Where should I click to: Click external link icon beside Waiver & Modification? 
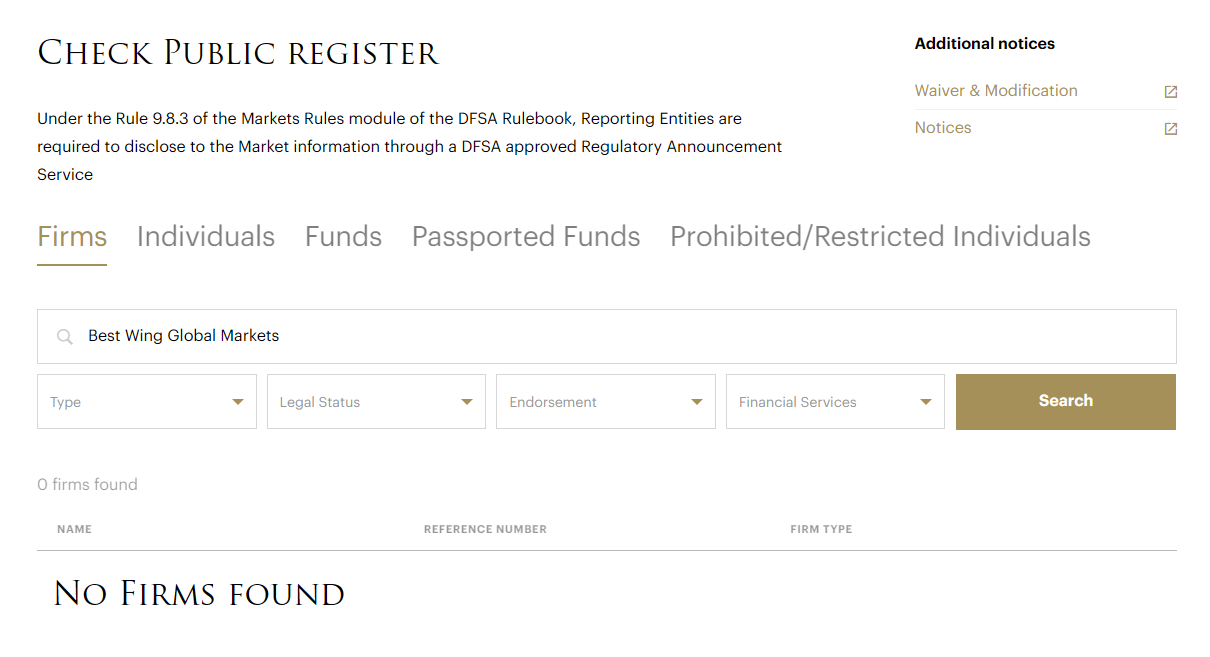[1170, 92]
